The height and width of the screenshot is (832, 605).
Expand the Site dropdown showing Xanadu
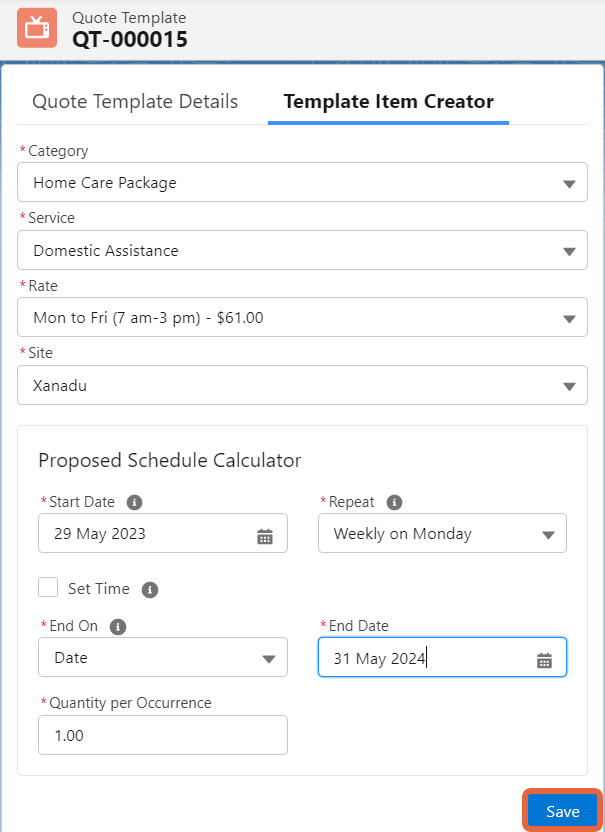pos(302,385)
